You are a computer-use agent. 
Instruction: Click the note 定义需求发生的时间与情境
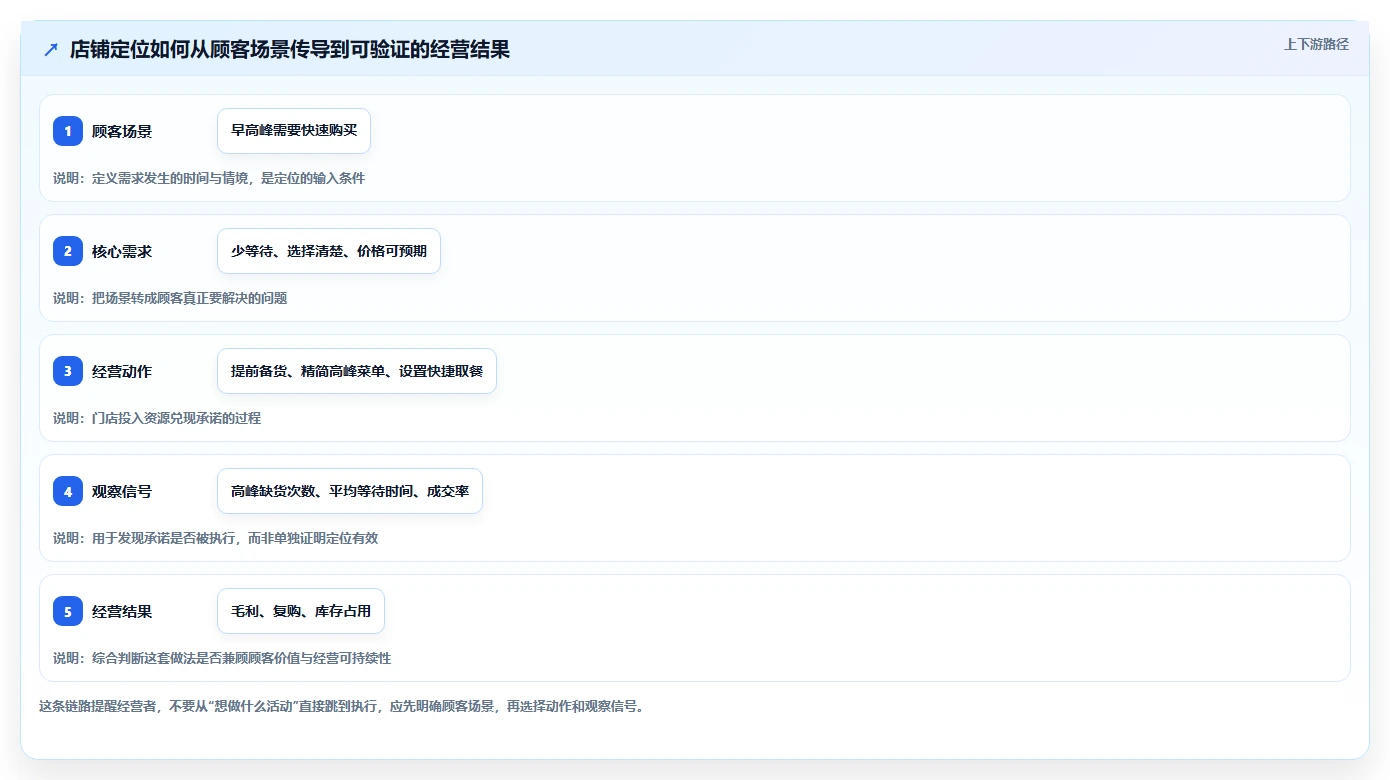coord(209,178)
